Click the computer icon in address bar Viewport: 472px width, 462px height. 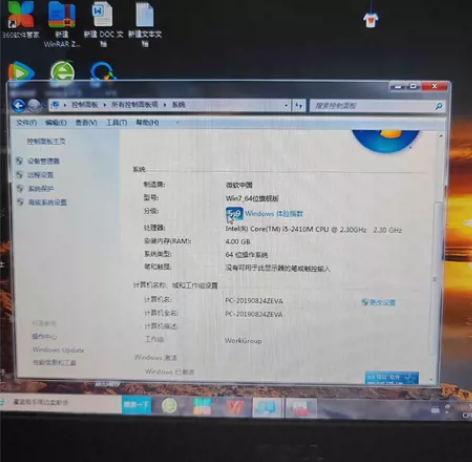click(55, 105)
